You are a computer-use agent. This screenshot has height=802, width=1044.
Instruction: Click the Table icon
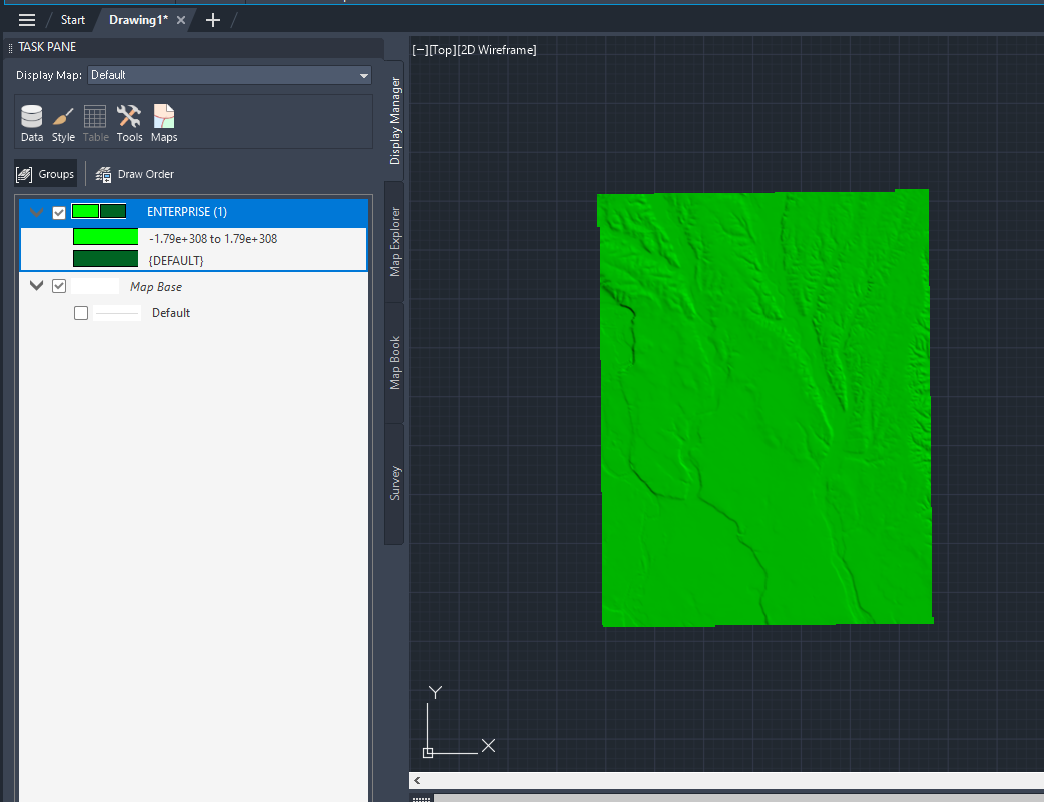[x=95, y=121]
